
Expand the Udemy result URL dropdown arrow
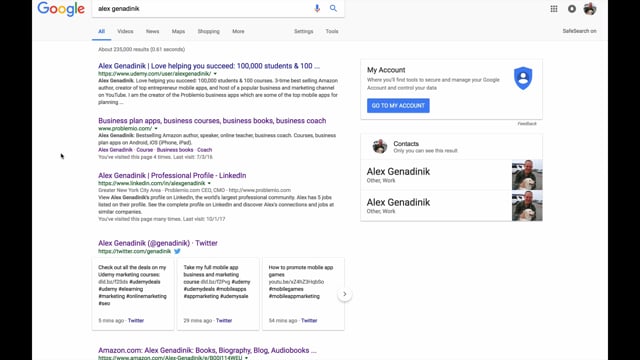click(x=215, y=74)
